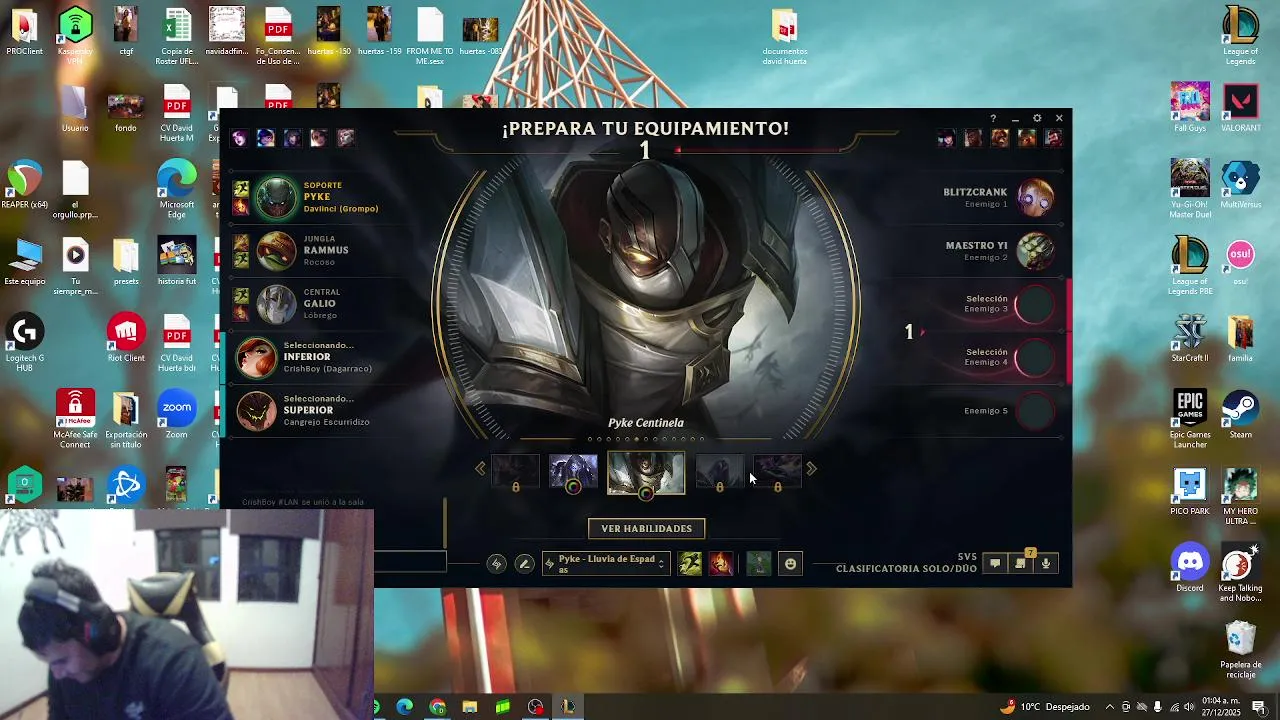Open volume control in system tray

(x=1189, y=707)
